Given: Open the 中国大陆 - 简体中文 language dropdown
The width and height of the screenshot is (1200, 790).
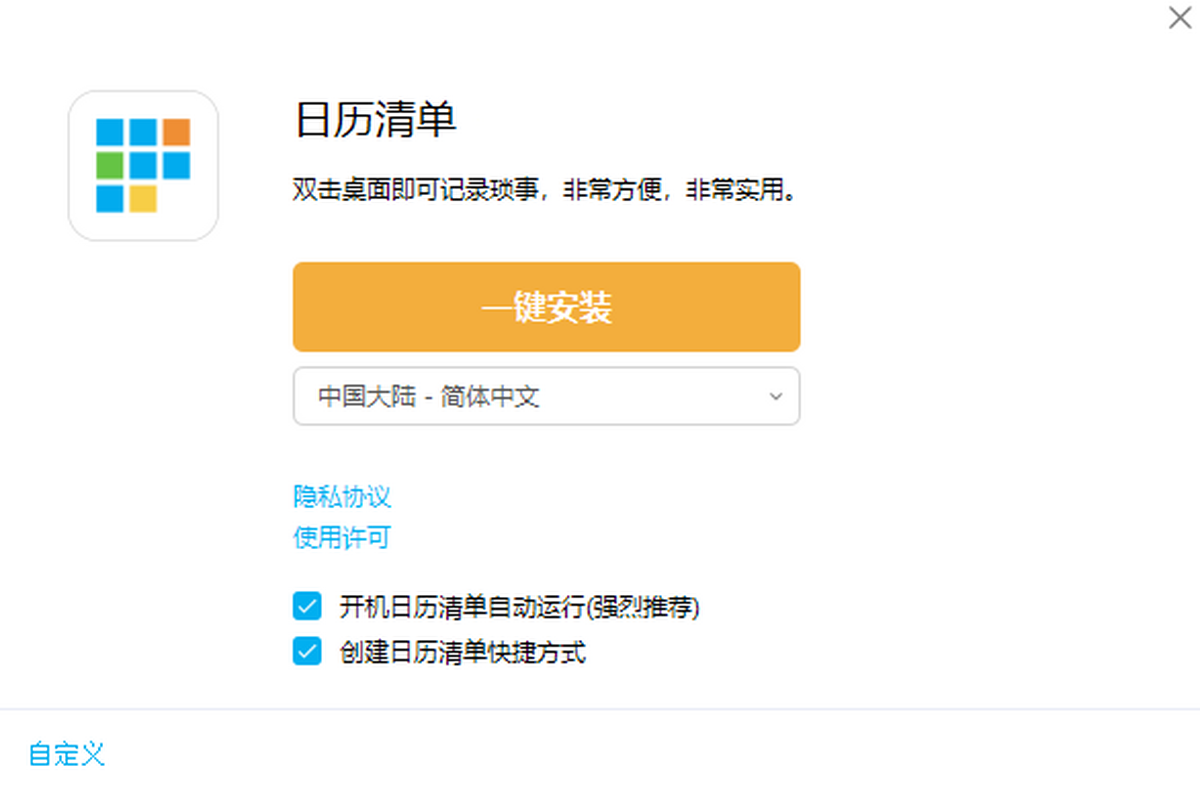Looking at the screenshot, I should tap(546, 397).
